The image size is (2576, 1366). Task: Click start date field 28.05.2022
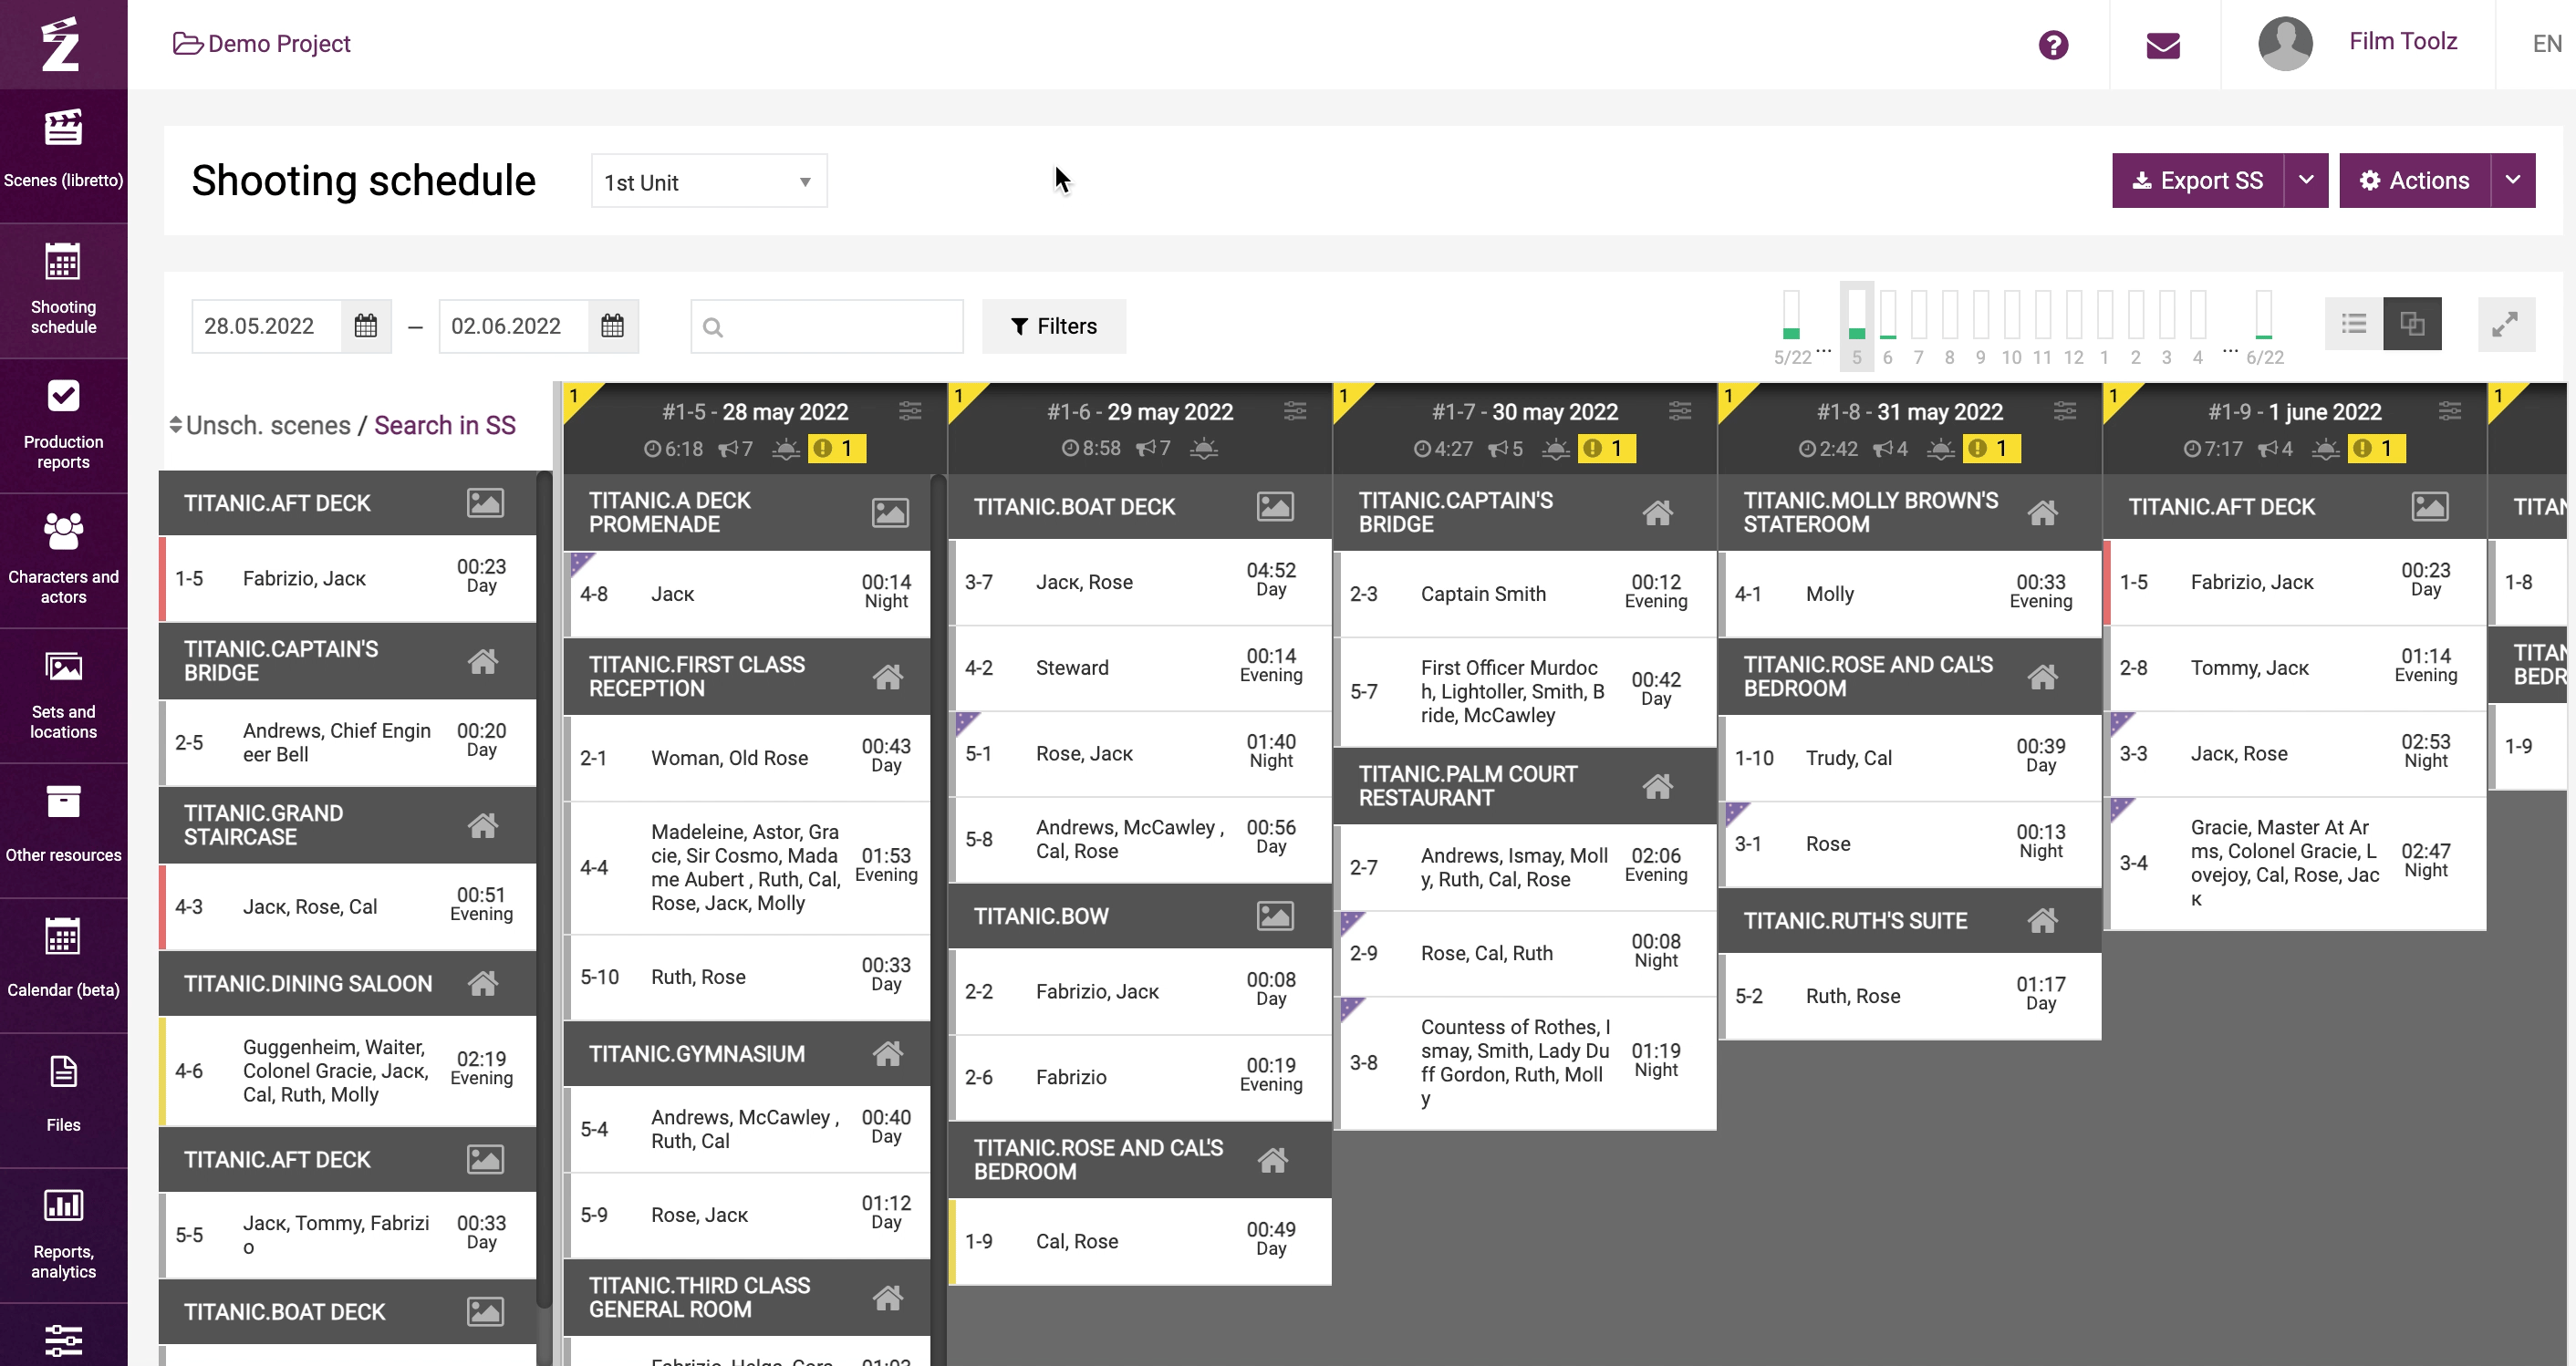click(x=267, y=326)
